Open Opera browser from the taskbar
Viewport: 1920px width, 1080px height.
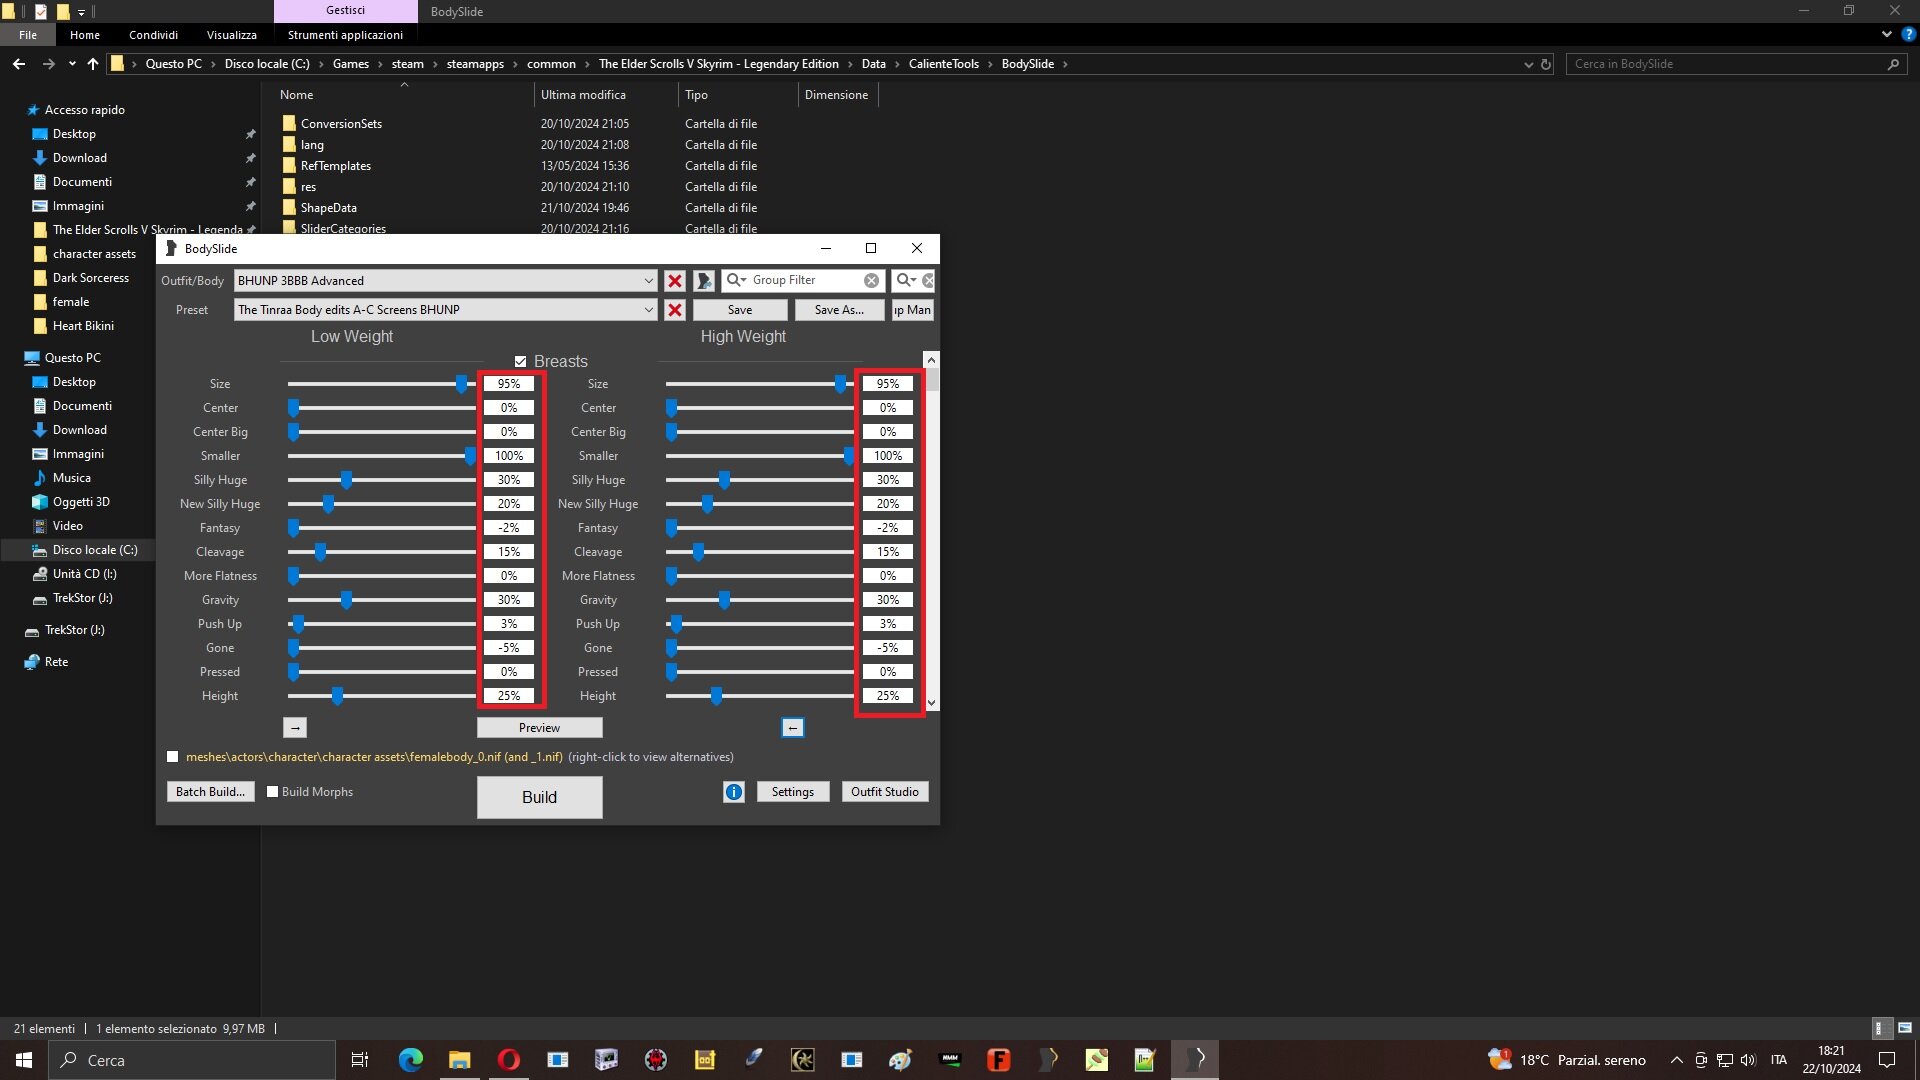509,1060
